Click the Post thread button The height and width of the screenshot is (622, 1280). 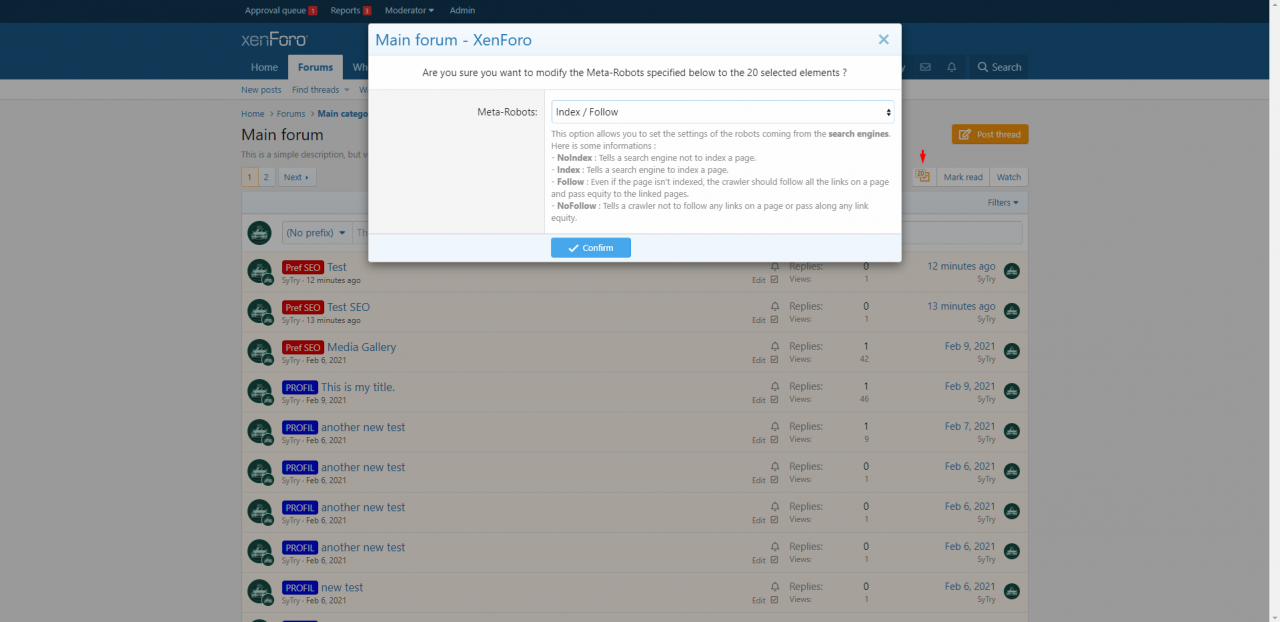pos(990,134)
